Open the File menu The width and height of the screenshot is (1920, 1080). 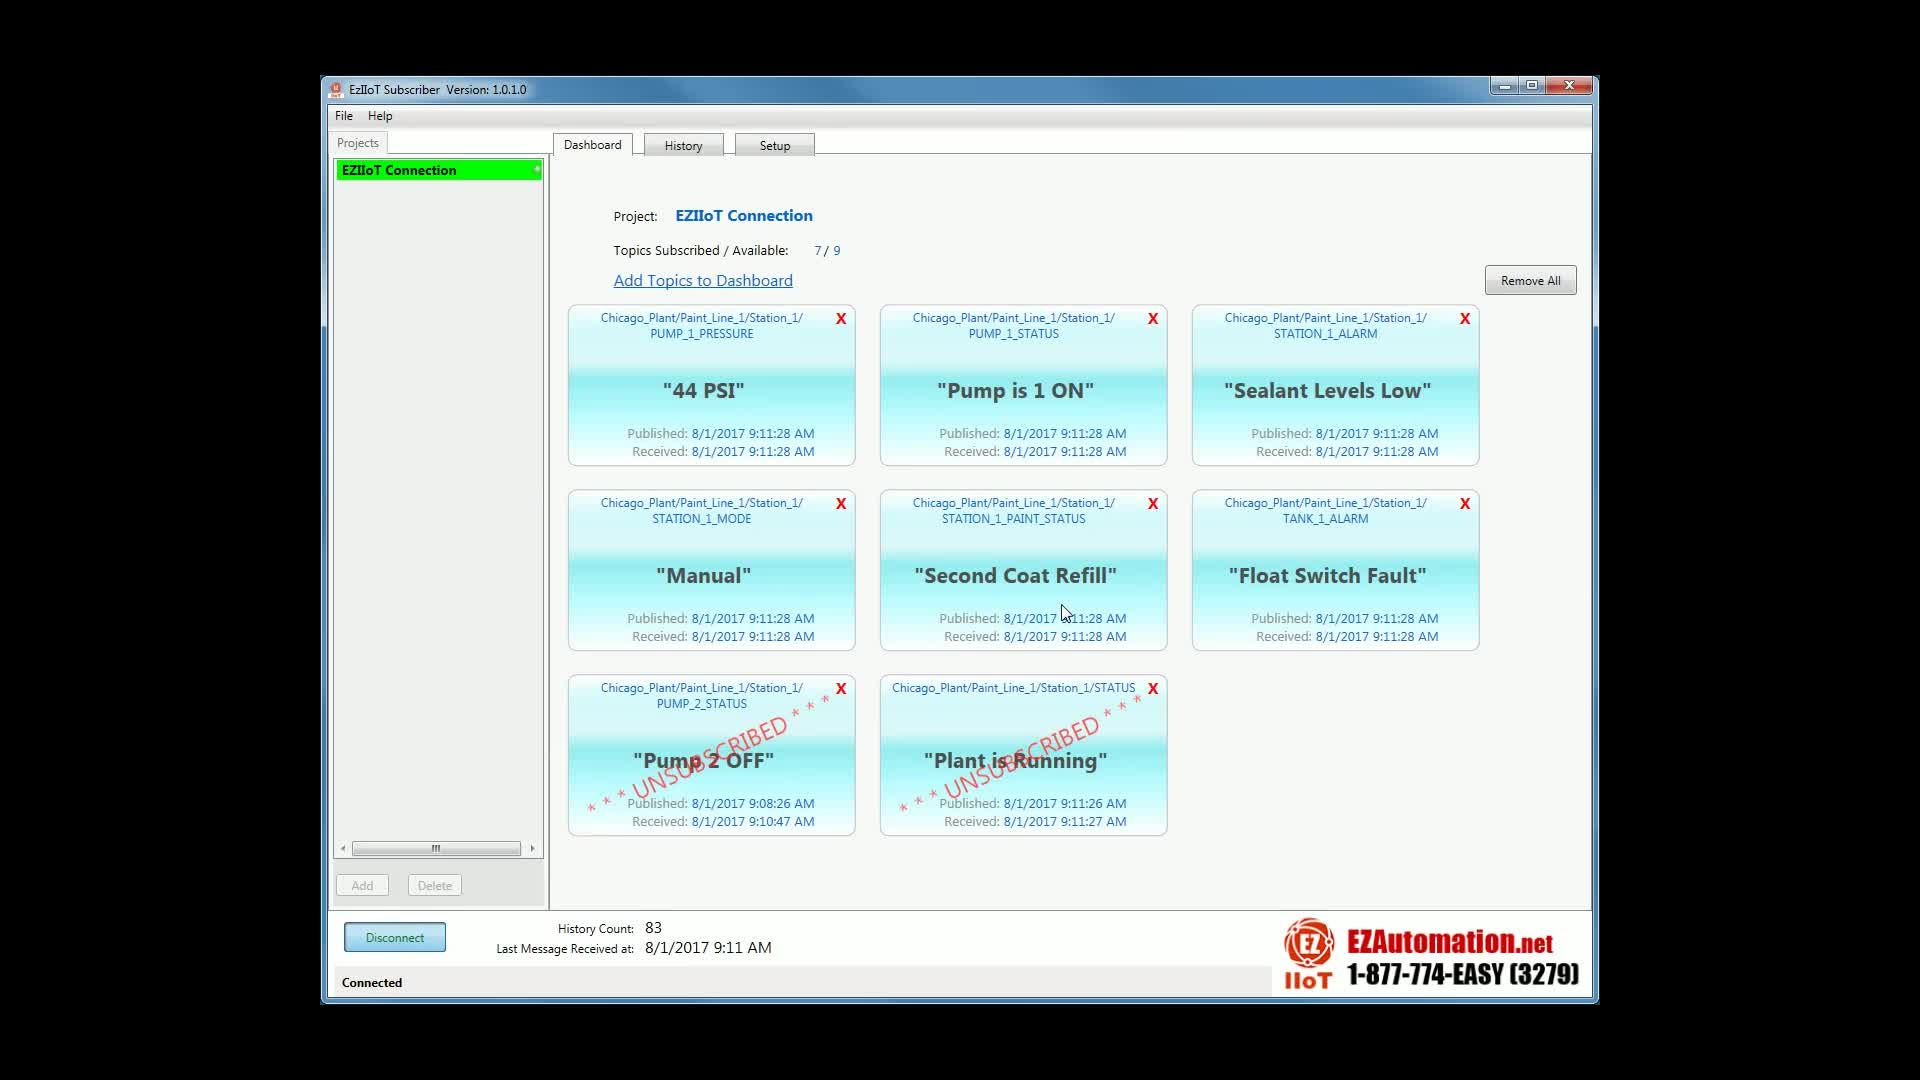(343, 115)
